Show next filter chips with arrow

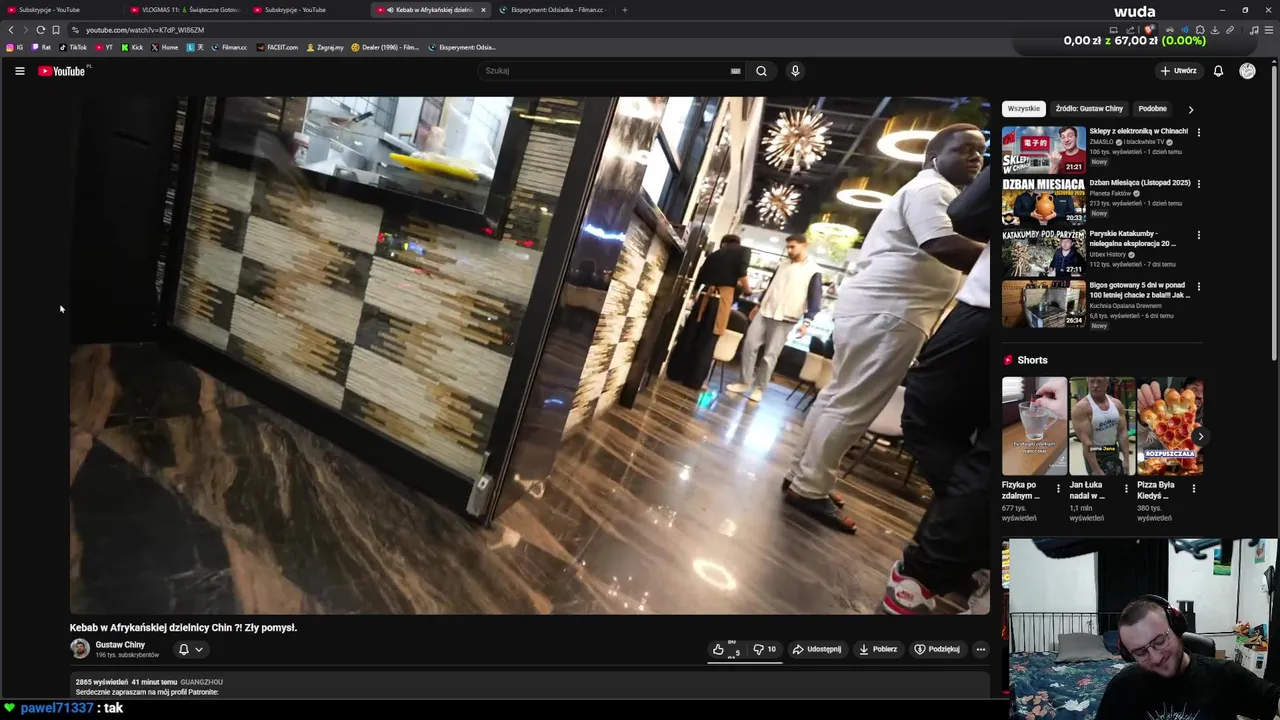1190,109
